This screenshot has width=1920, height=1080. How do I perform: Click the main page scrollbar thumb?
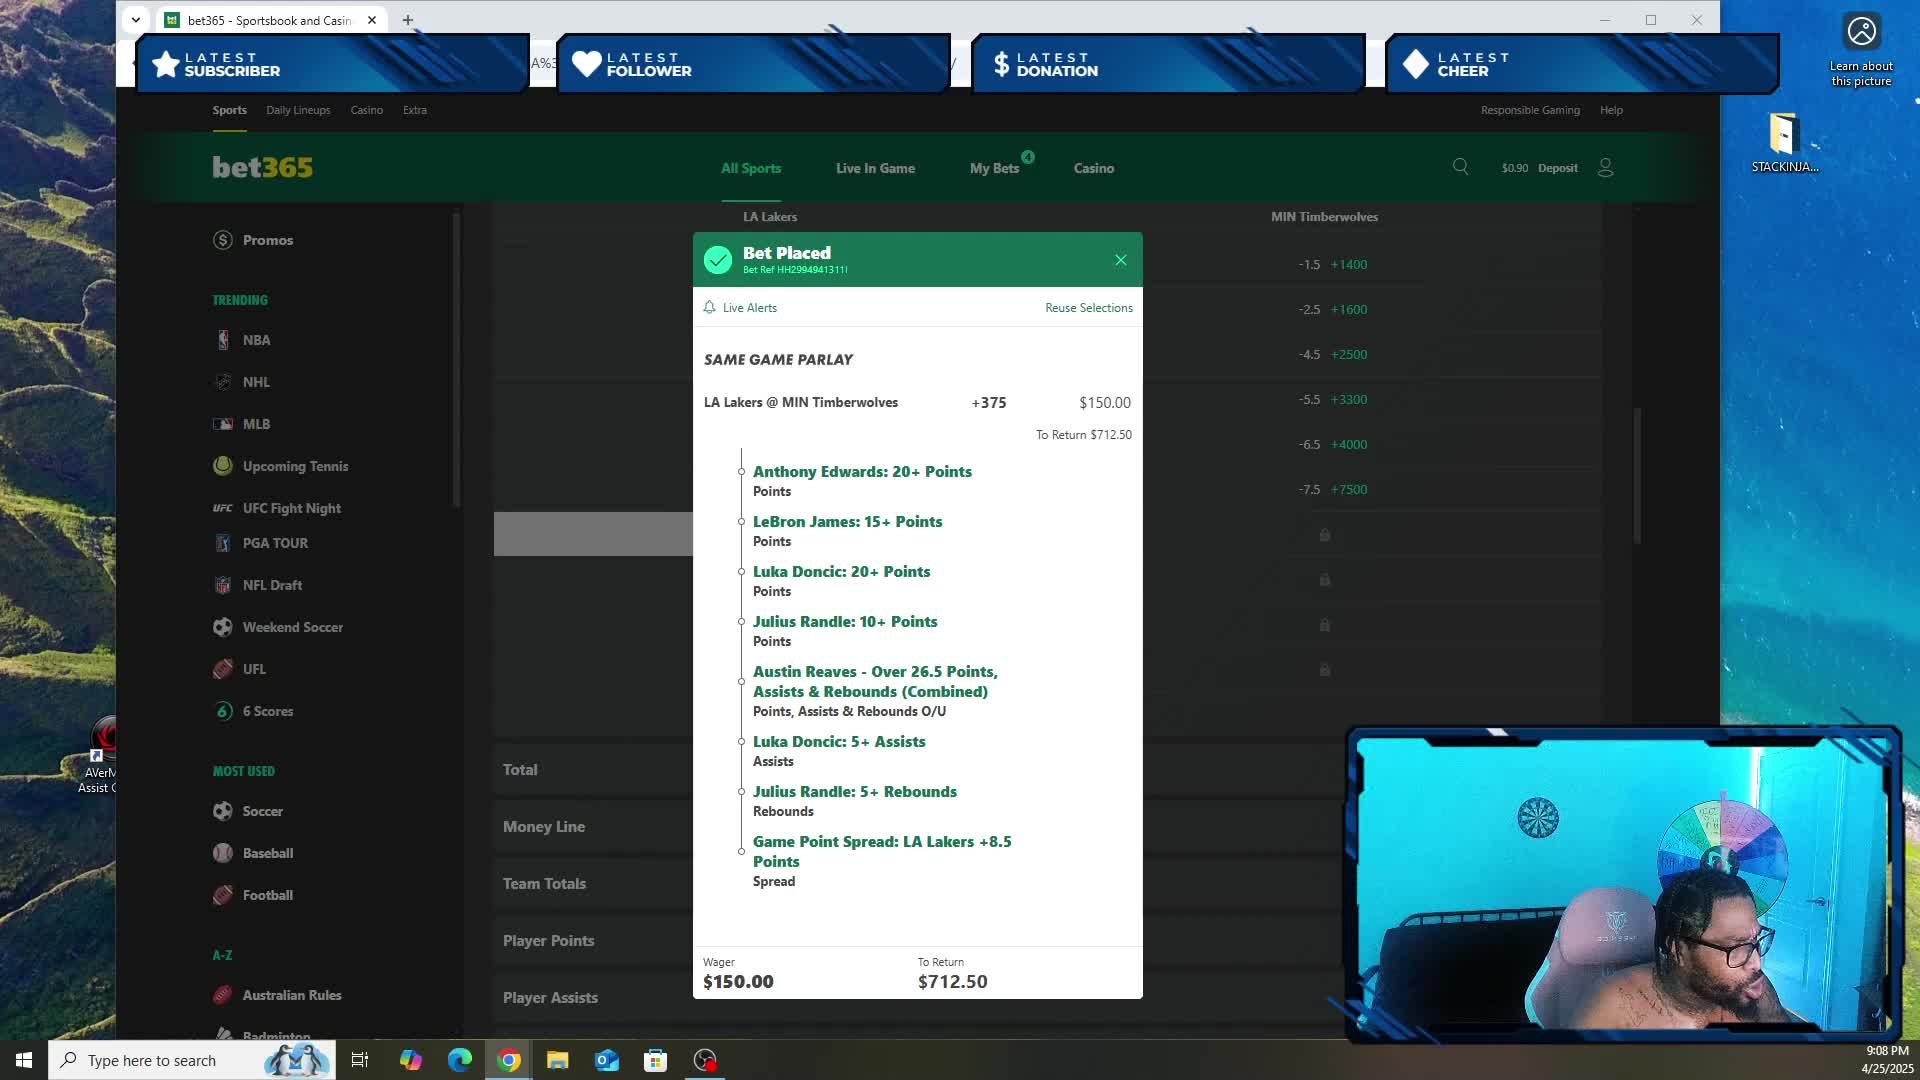(1637, 475)
